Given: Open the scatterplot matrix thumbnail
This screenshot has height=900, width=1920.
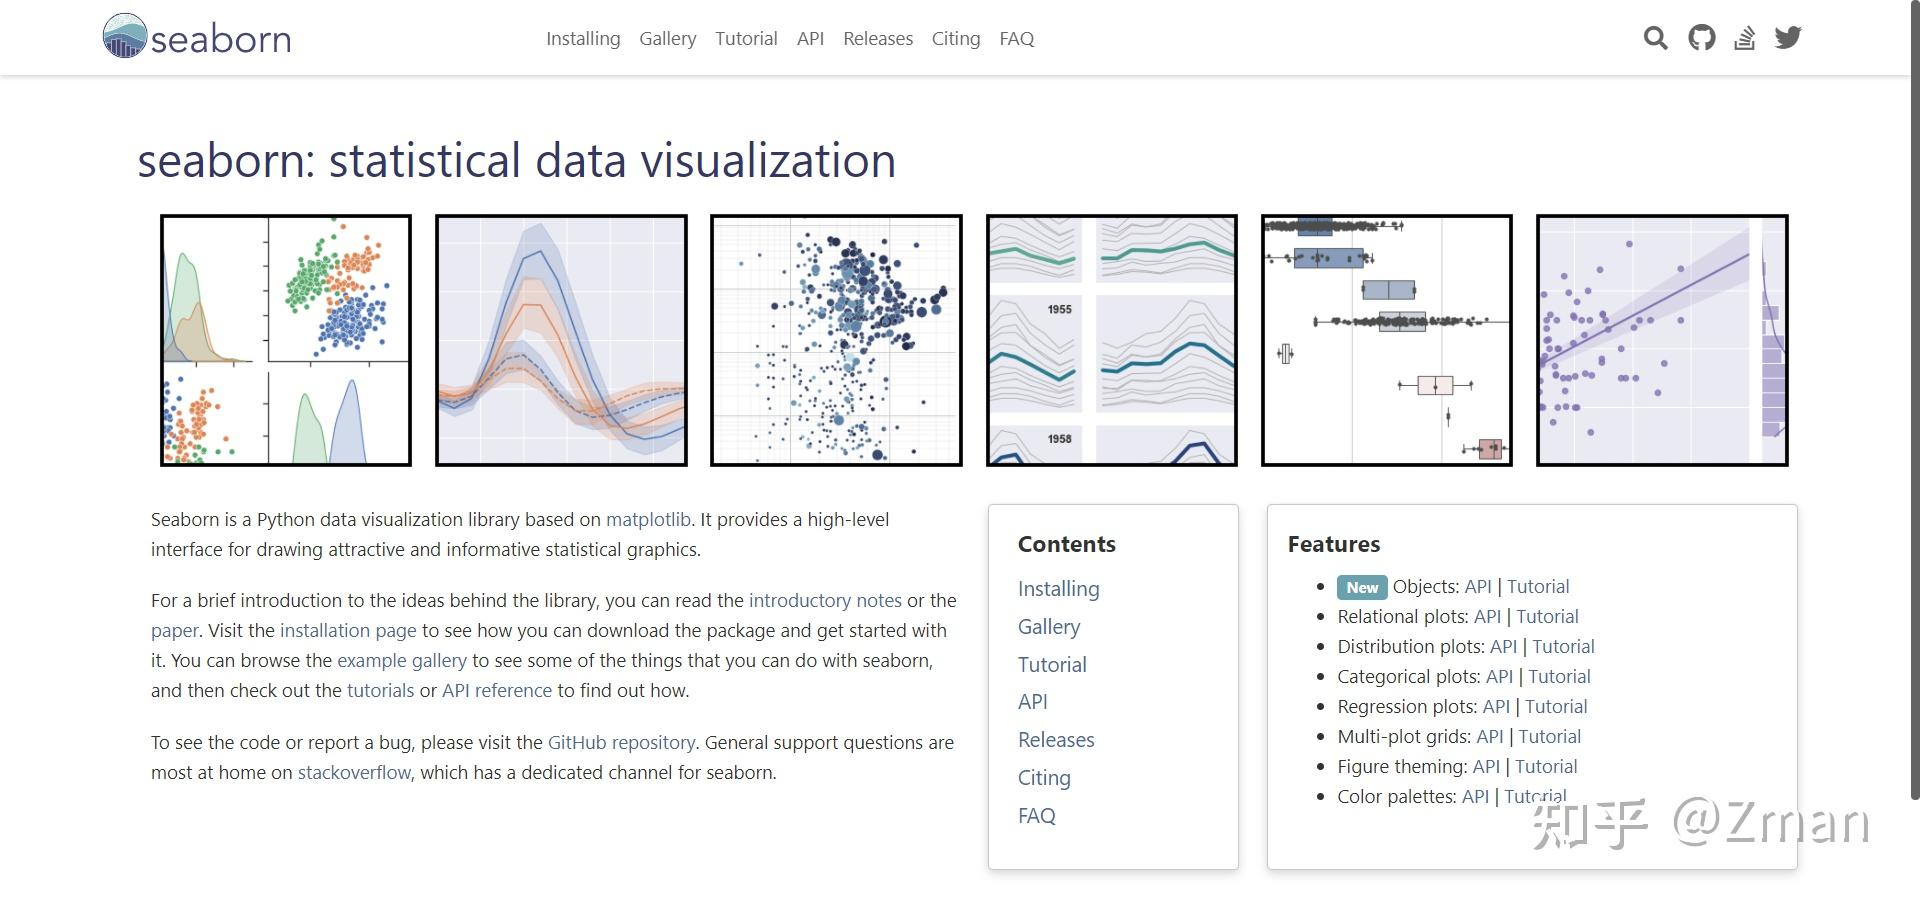Looking at the screenshot, I should pyautogui.click(x=286, y=340).
